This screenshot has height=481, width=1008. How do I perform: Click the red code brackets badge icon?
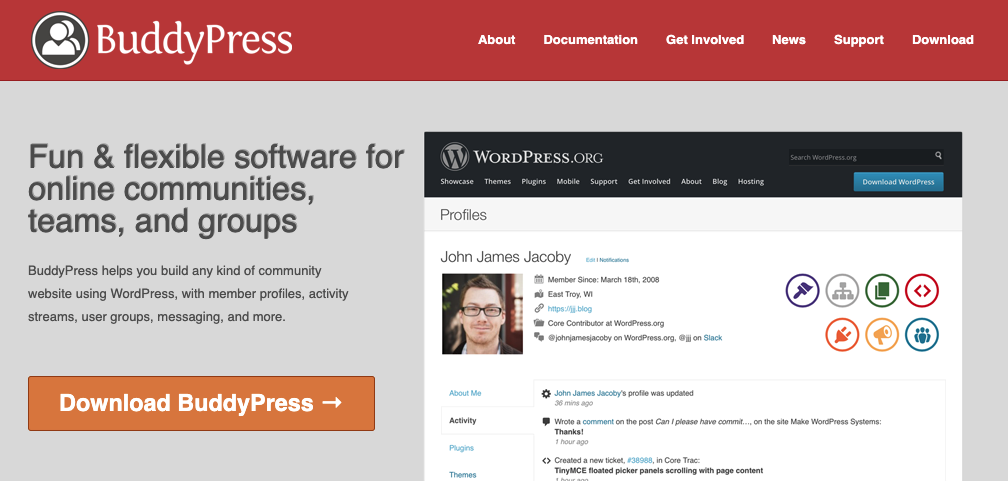tap(922, 291)
